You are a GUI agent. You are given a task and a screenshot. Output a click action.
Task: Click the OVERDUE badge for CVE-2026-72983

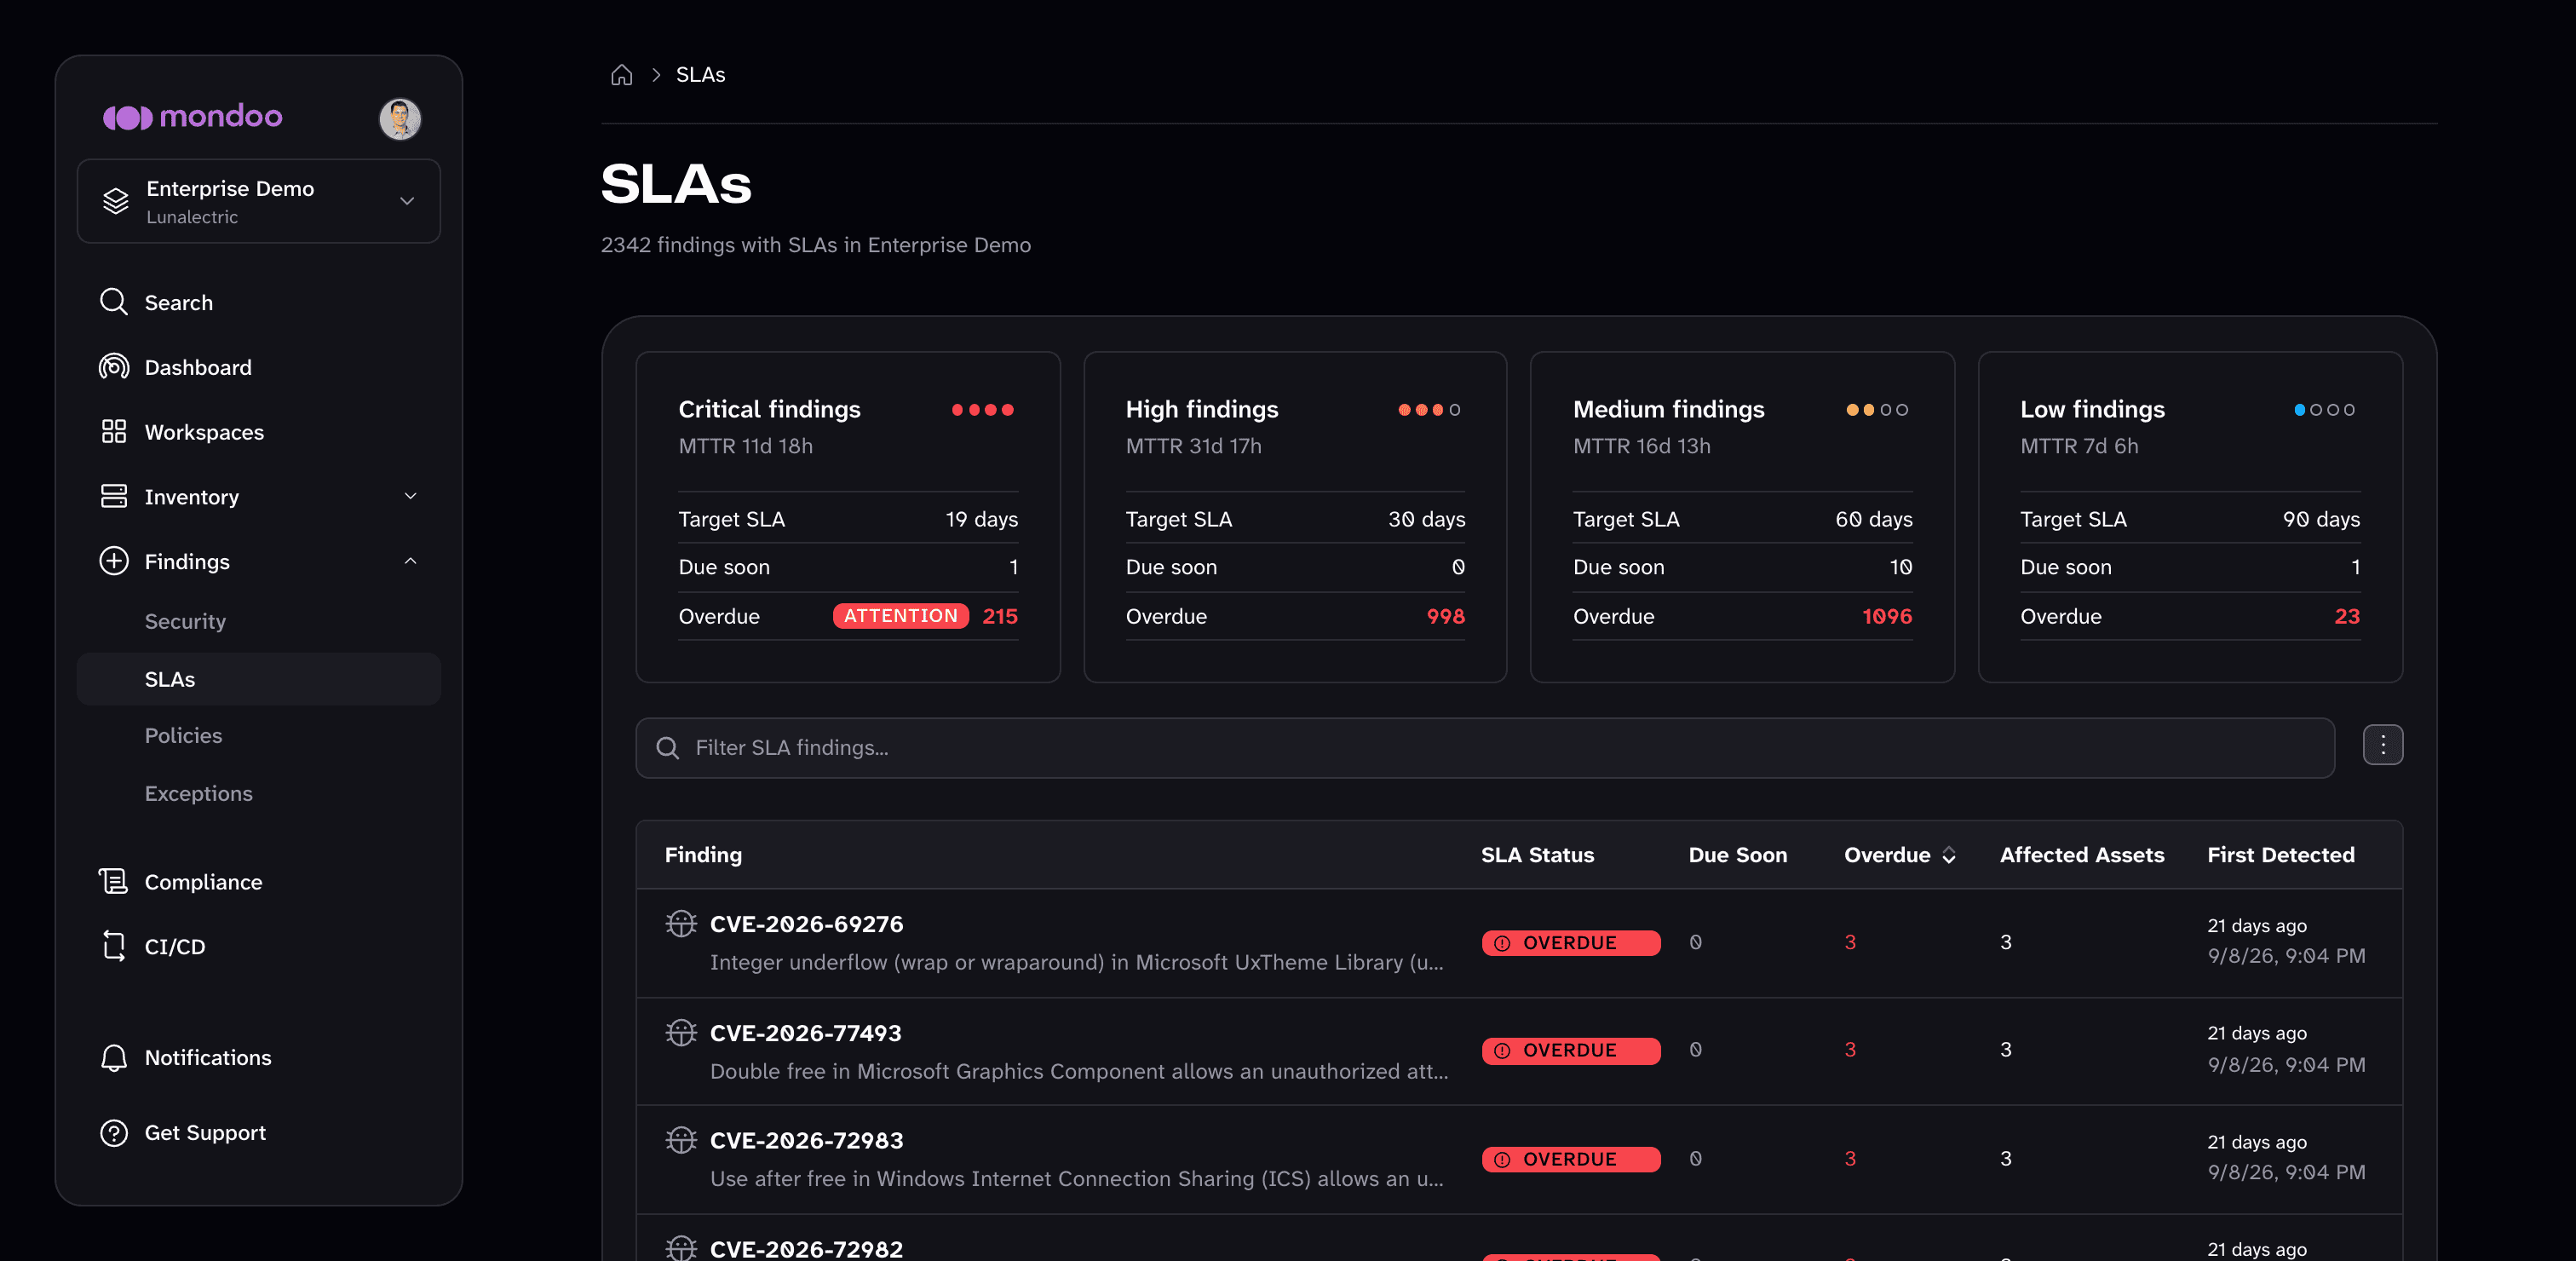click(x=1571, y=1159)
